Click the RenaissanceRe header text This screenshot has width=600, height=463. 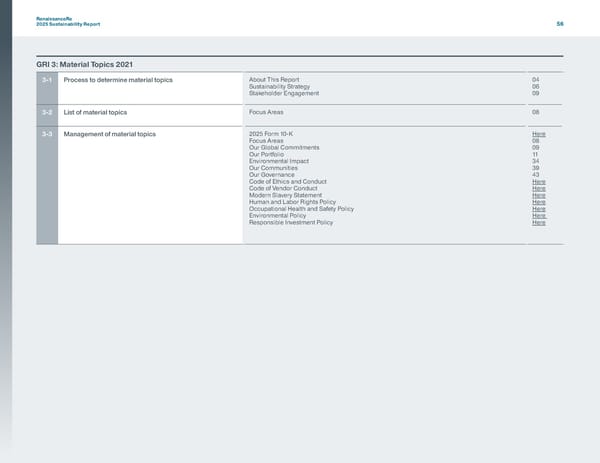click(x=54, y=19)
